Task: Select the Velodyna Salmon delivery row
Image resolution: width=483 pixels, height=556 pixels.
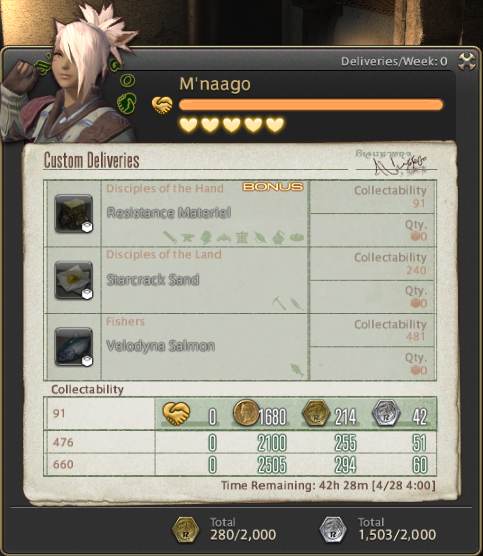Action: (x=240, y=347)
